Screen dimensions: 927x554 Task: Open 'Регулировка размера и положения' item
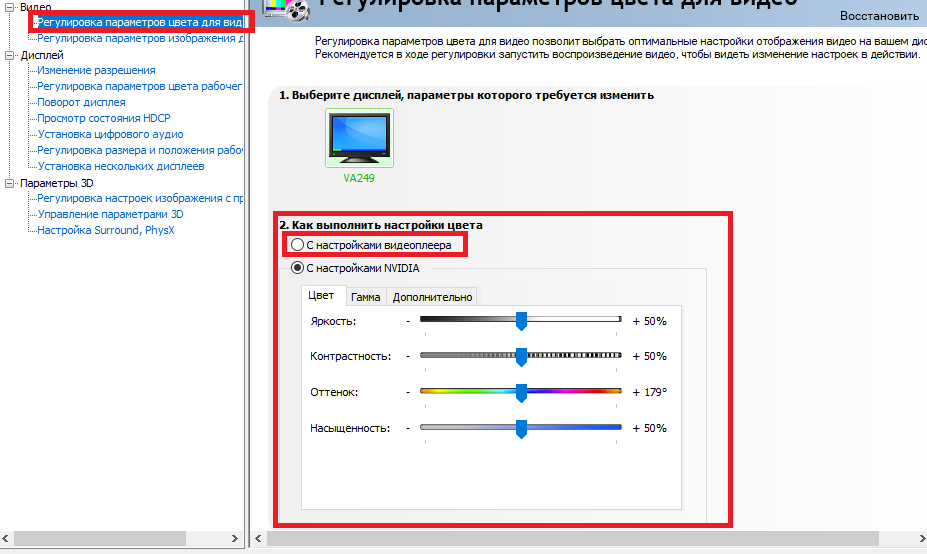pos(140,150)
